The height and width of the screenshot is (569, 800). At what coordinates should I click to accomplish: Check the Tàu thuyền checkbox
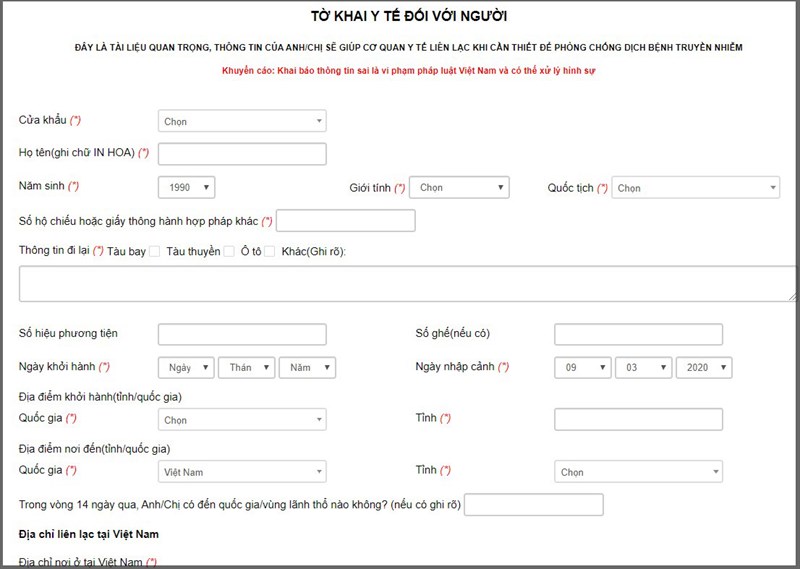229,252
